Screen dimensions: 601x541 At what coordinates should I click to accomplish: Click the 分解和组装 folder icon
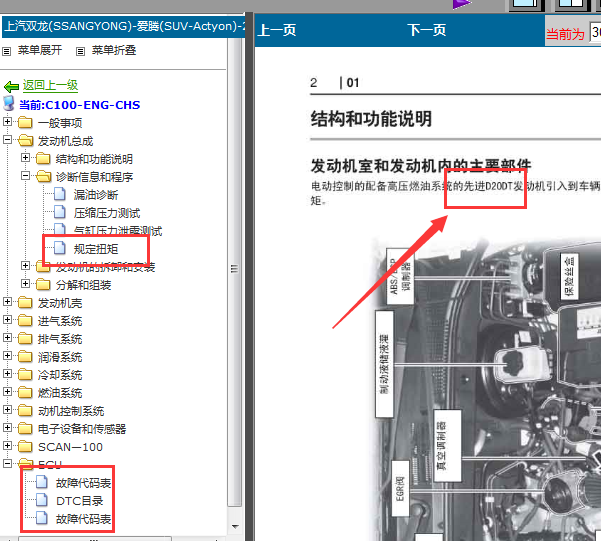(x=43, y=284)
